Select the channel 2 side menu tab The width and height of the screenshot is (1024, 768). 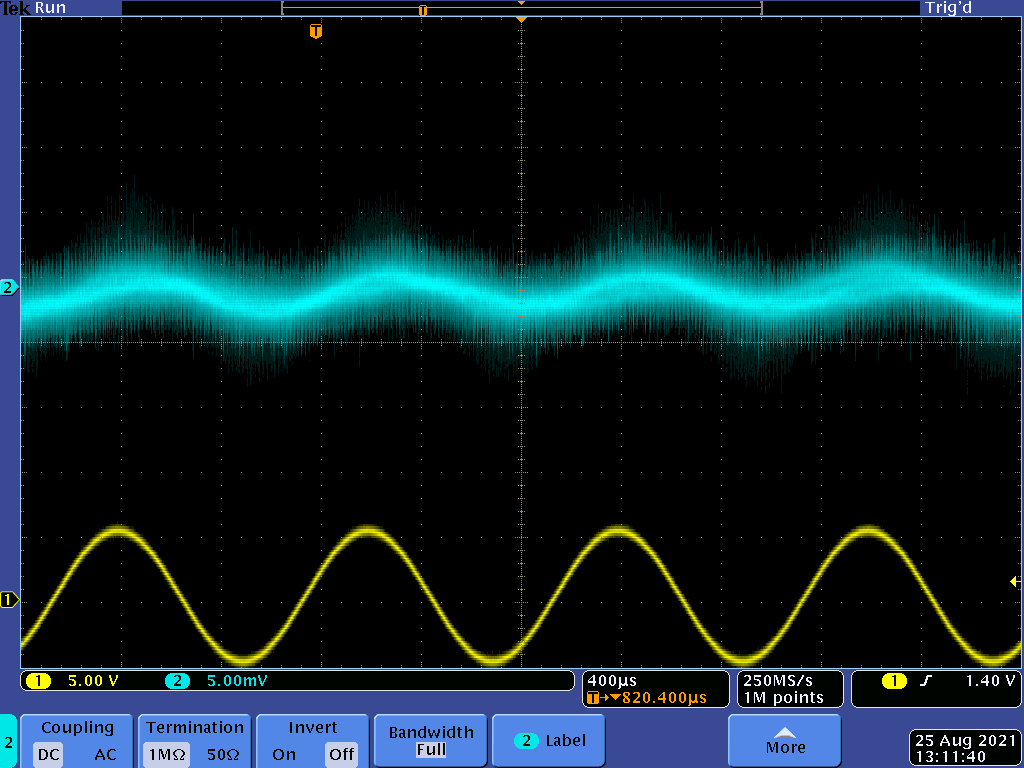click(9, 742)
